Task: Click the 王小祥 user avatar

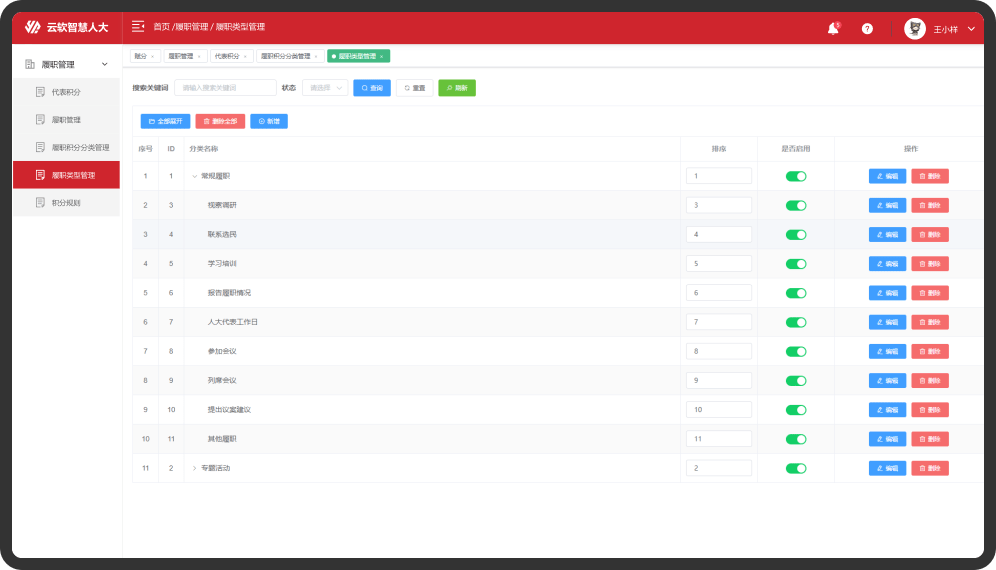Action: coord(914,28)
